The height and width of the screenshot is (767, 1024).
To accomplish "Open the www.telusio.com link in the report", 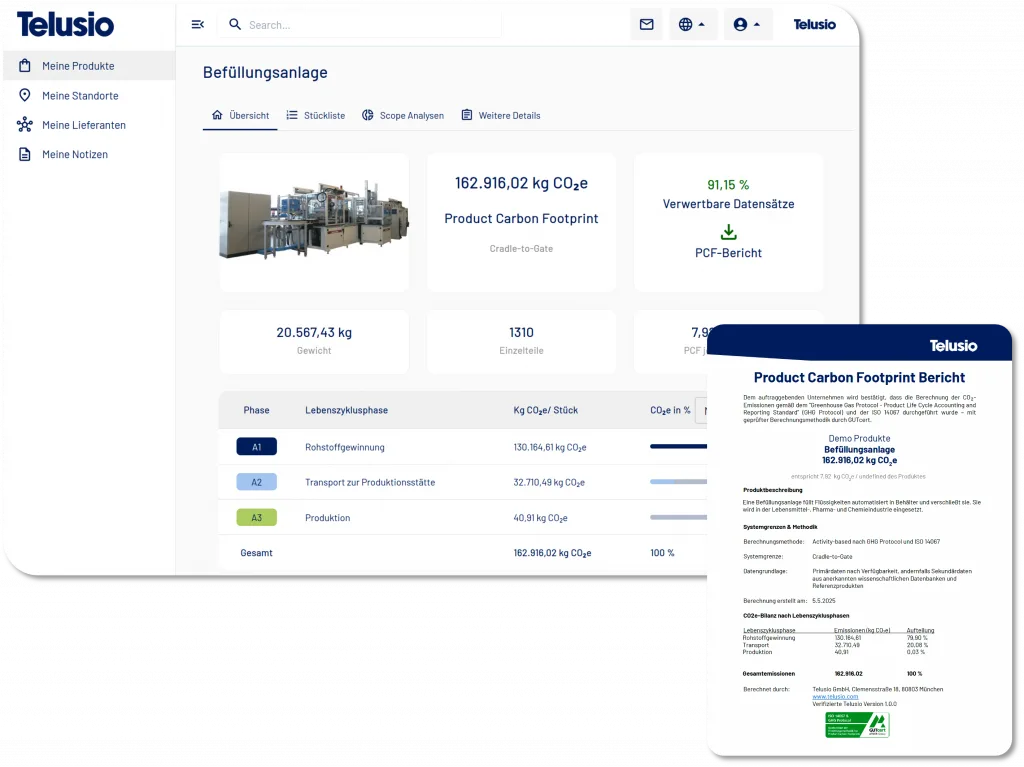I will click(835, 696).
